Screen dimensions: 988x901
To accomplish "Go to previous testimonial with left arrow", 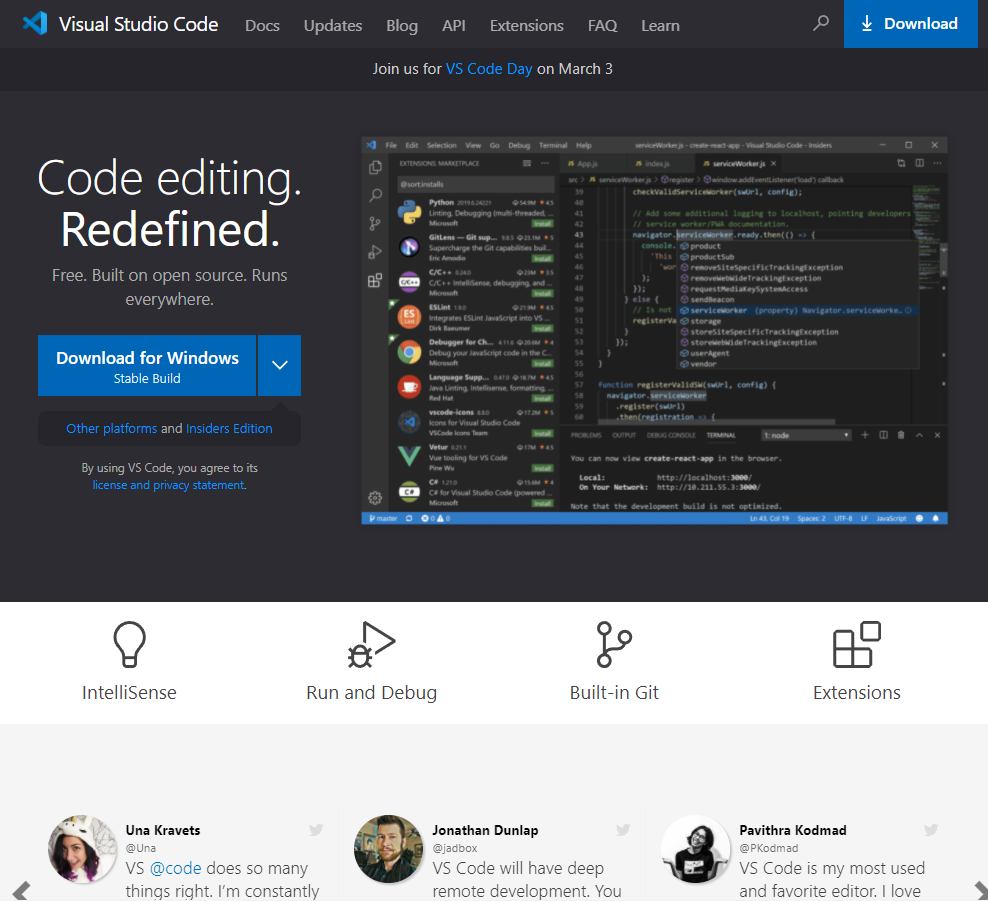I will [x=21, y=891].
